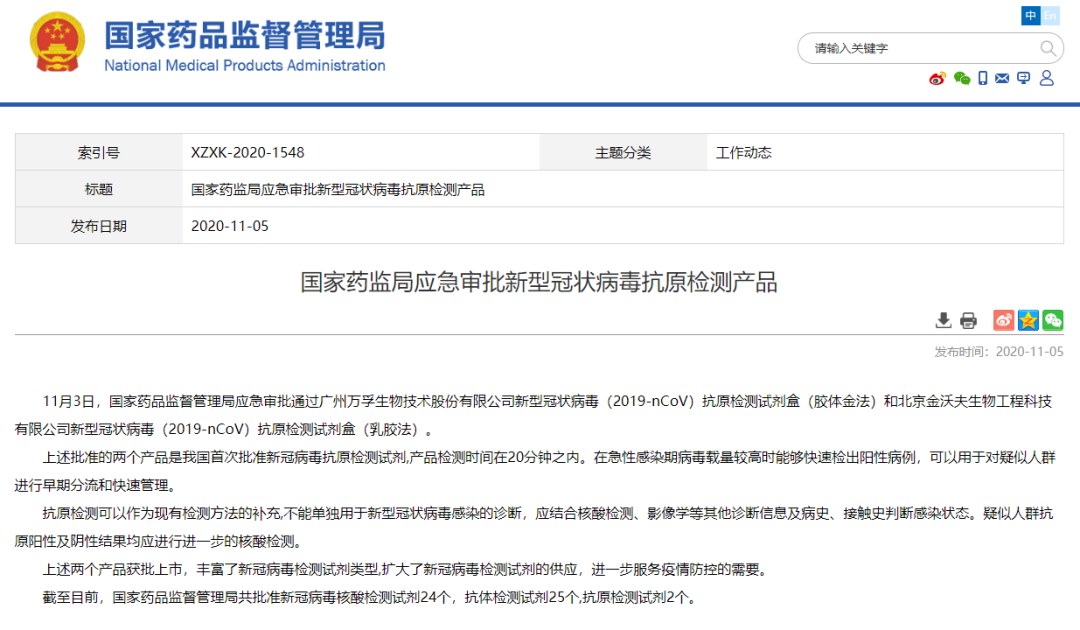This screenshot has height=630, width=1080.
Task: Open the email envelope icon in header
Action: pyautogui.click(x=1002, y=79)
